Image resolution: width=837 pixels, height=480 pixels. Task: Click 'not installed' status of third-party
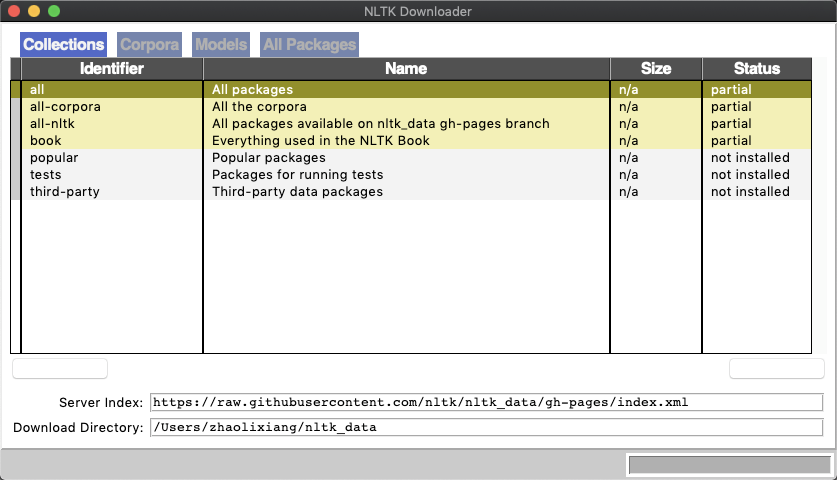[750, 192]
